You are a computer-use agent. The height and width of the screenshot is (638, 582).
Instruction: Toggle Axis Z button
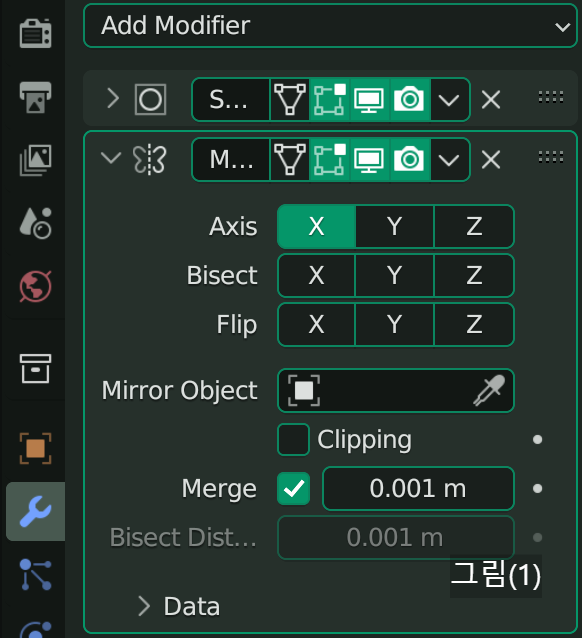point(474,226)
